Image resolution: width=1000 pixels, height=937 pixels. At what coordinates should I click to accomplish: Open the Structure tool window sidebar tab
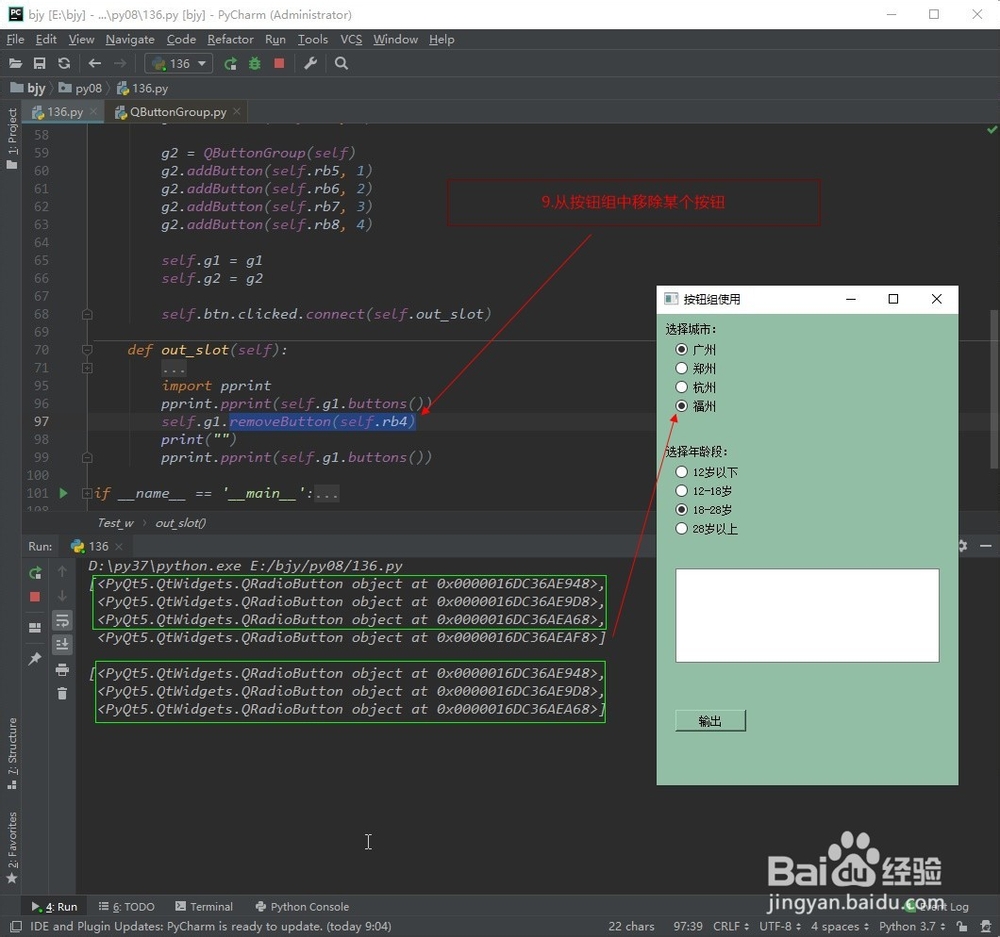click(x=11, y=753)
